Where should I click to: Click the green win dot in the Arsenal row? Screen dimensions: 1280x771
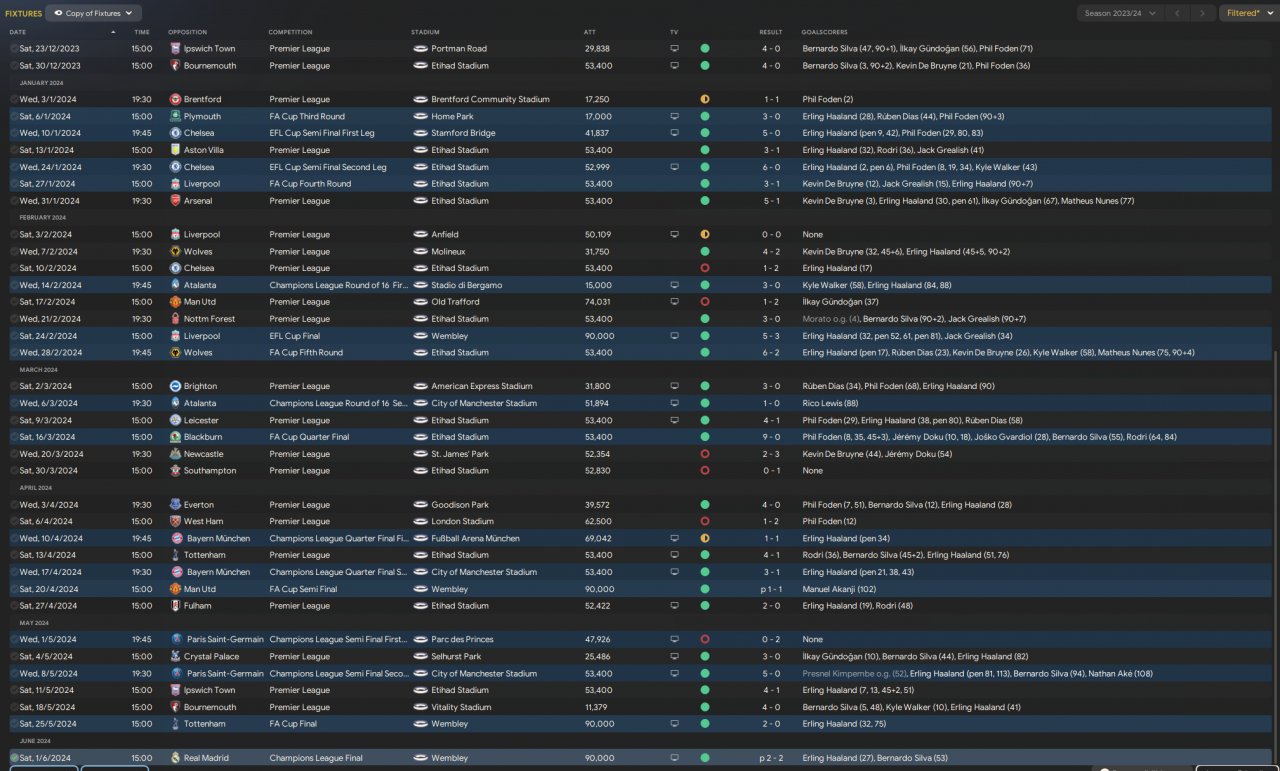705,201
